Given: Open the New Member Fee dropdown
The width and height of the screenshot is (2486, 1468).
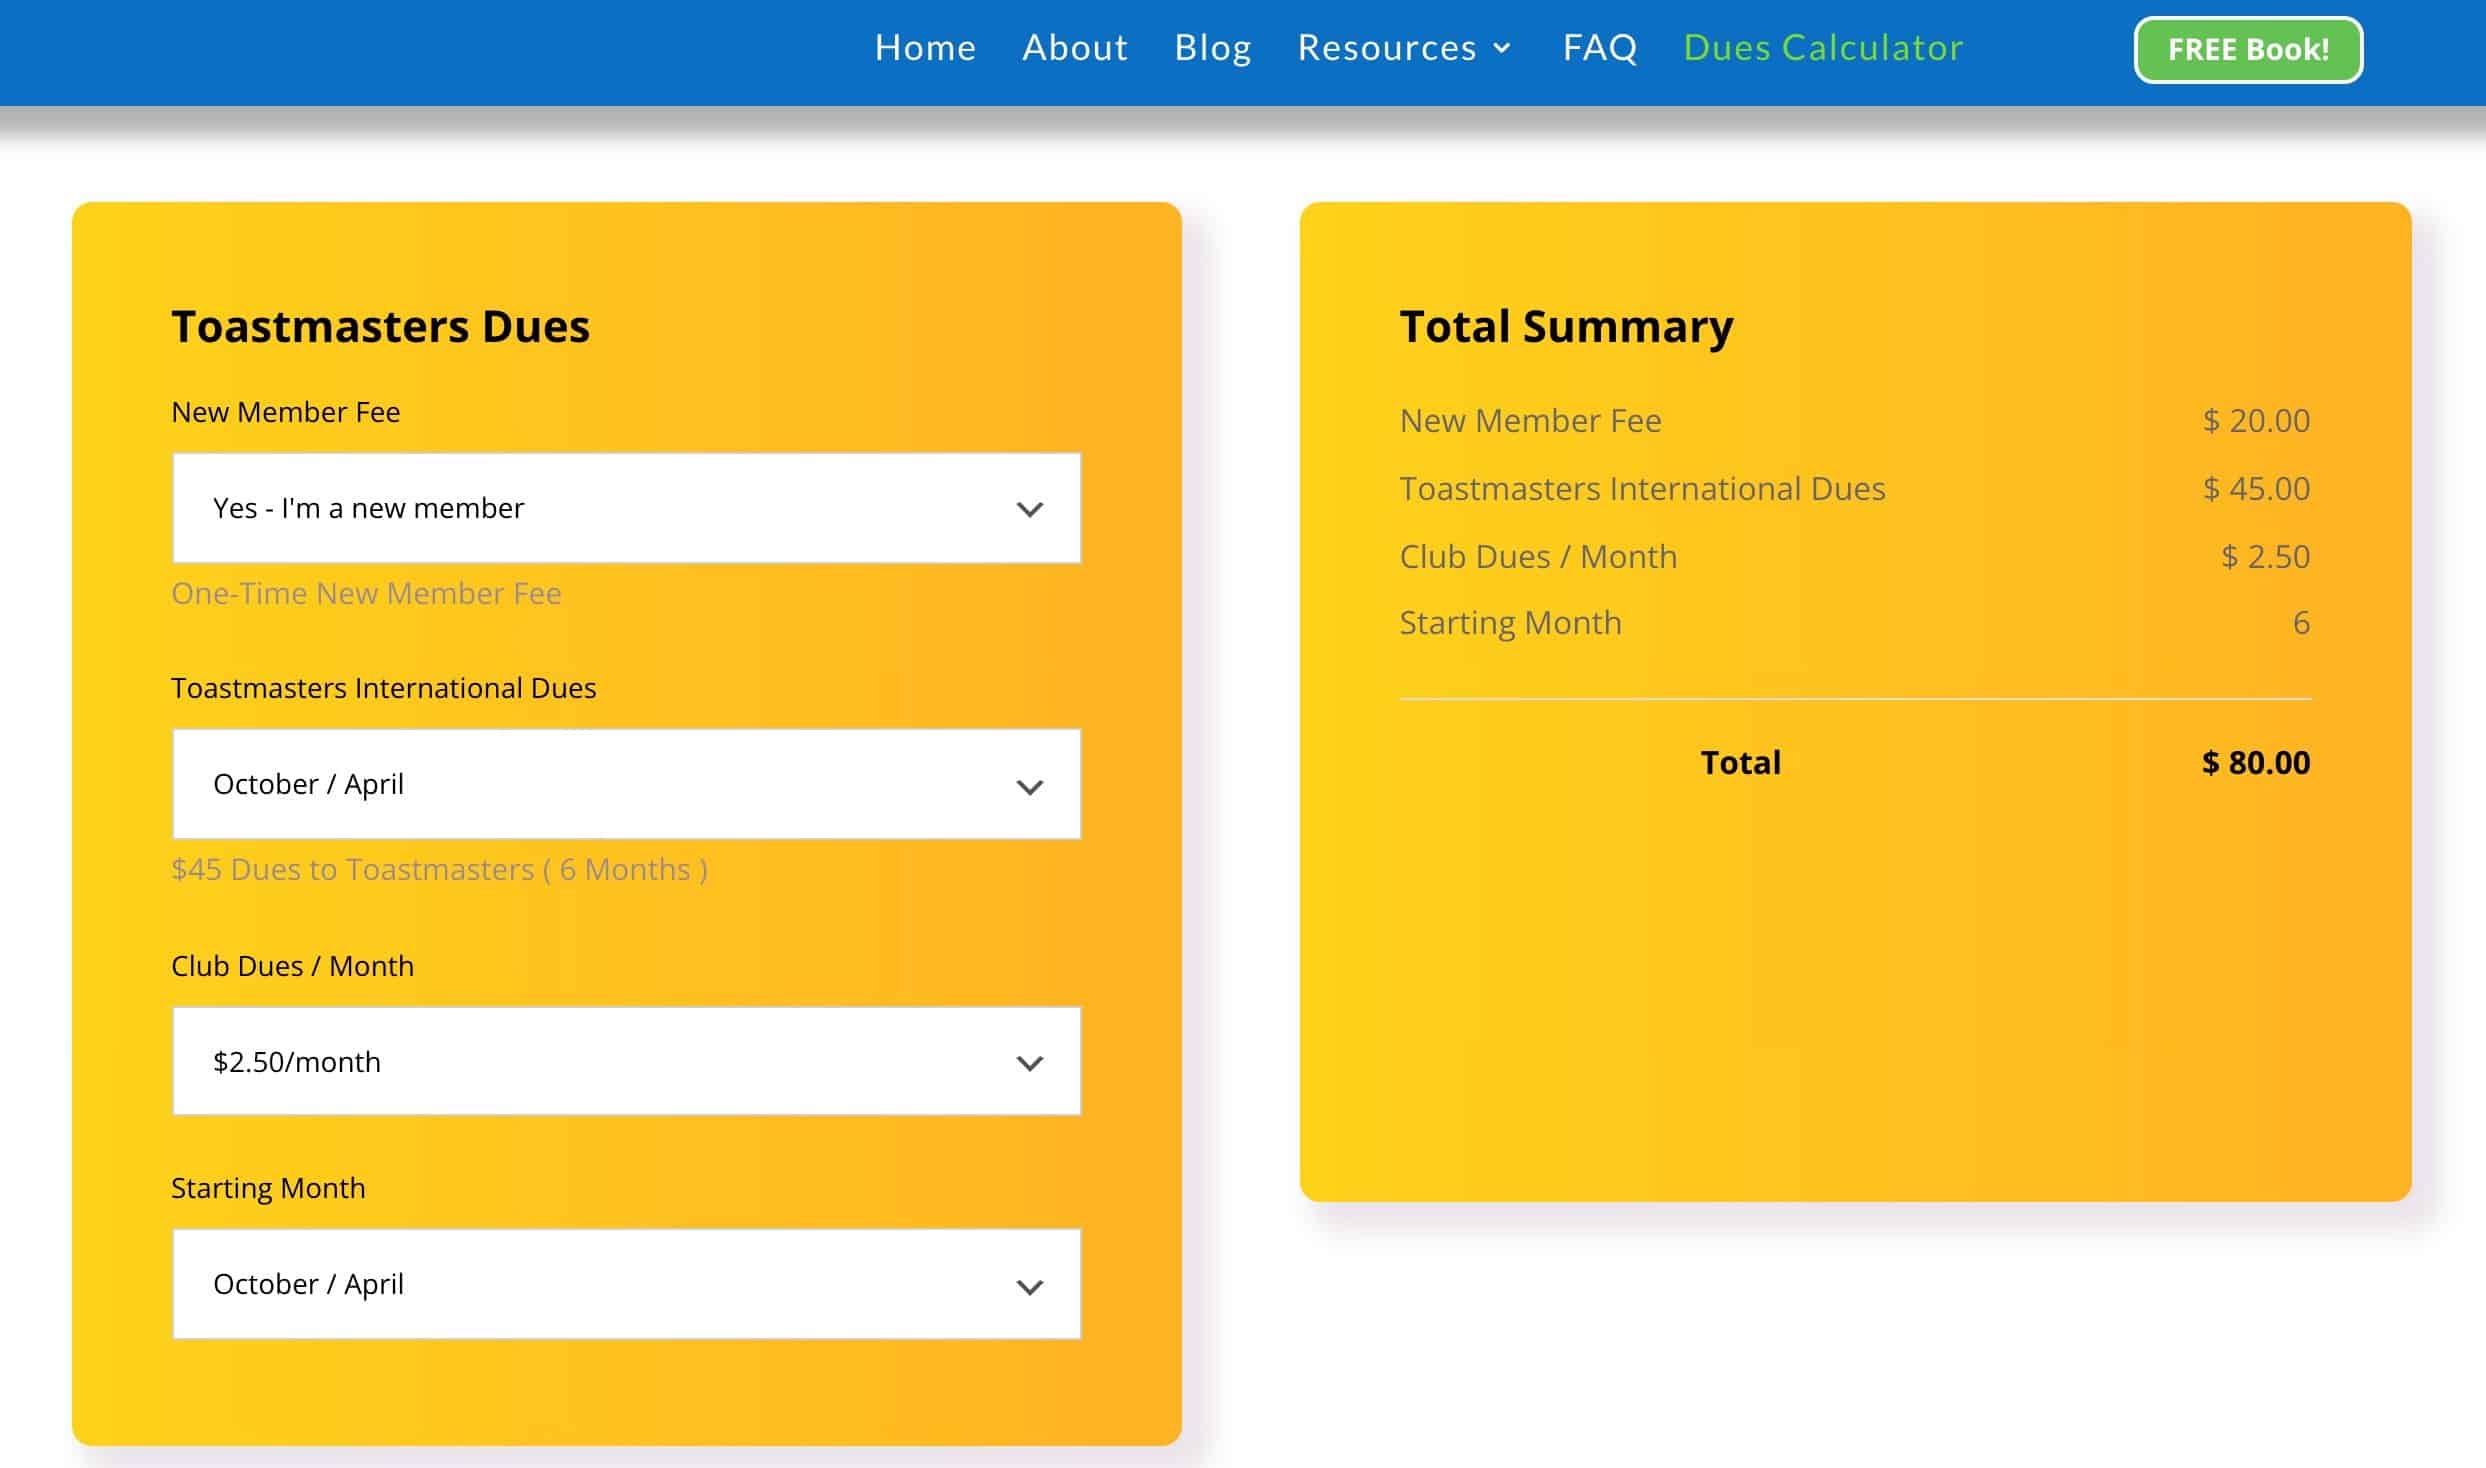Looking at the screenshot, I should coord(627,508).
